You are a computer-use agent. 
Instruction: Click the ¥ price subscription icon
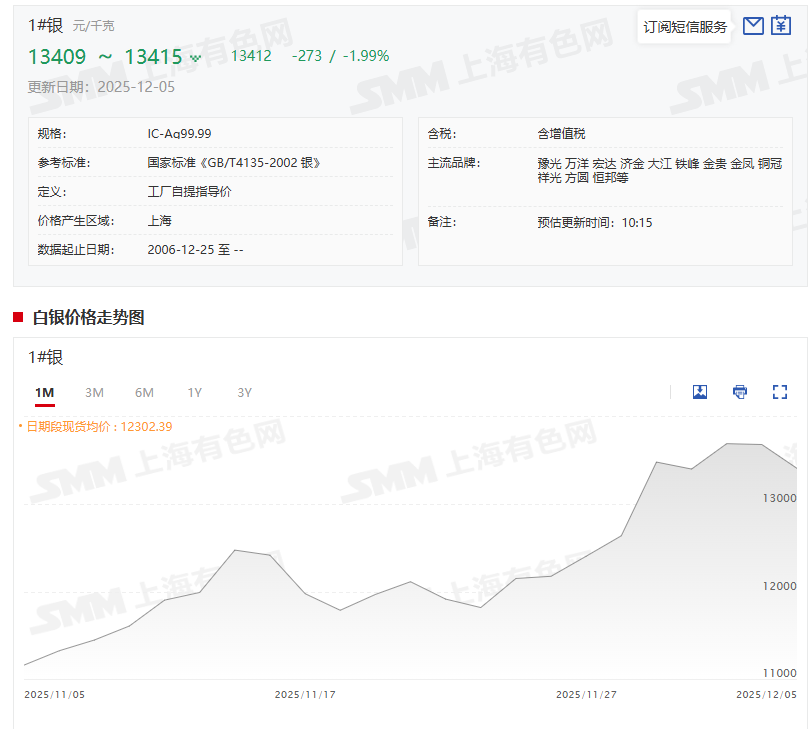(782, 27)
